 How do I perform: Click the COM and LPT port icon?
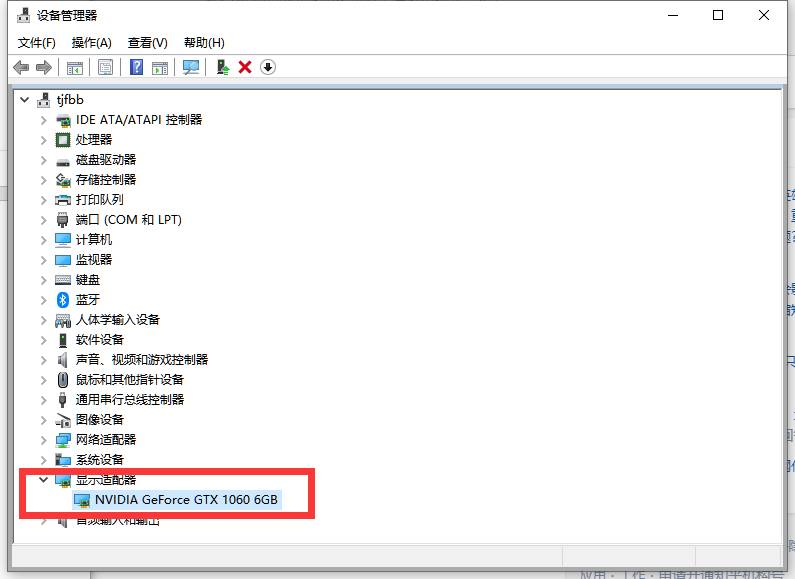[x=62, y=220]
